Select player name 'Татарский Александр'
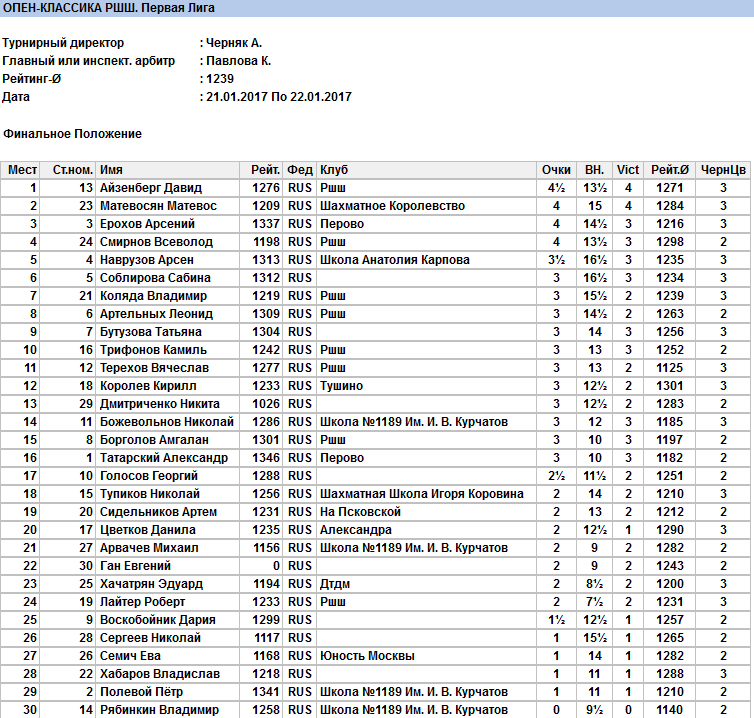Viewport: 754px width, 718px height. click(x=164, y=458)
